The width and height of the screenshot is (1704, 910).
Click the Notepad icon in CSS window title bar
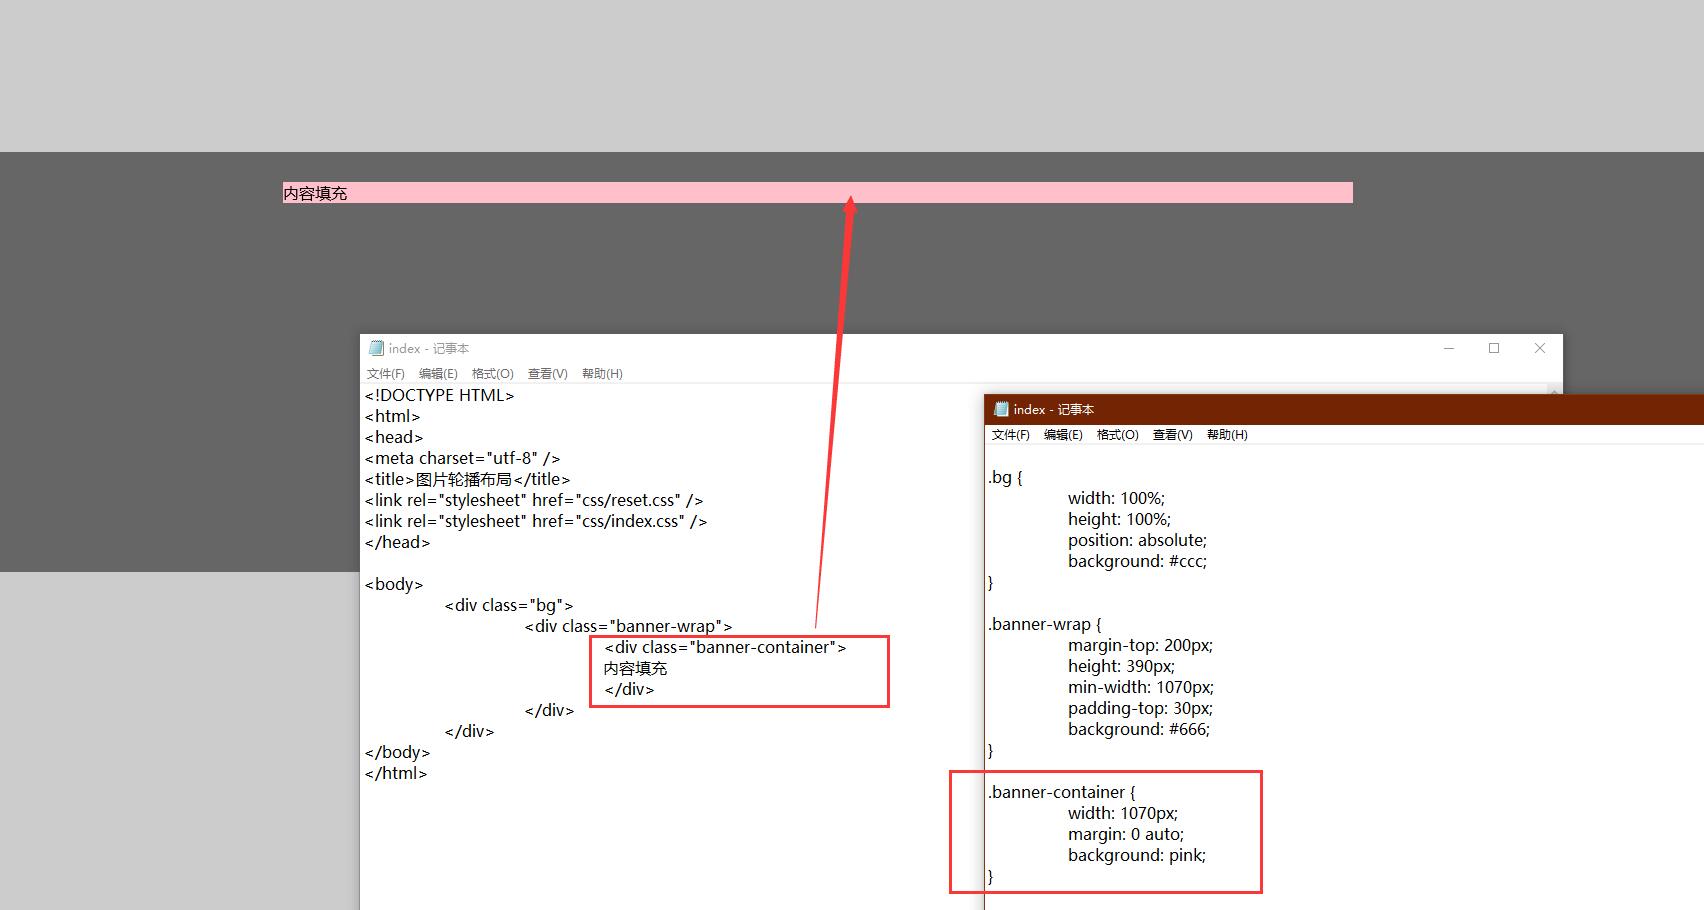pyautogui.click(x=1001, y=409)
